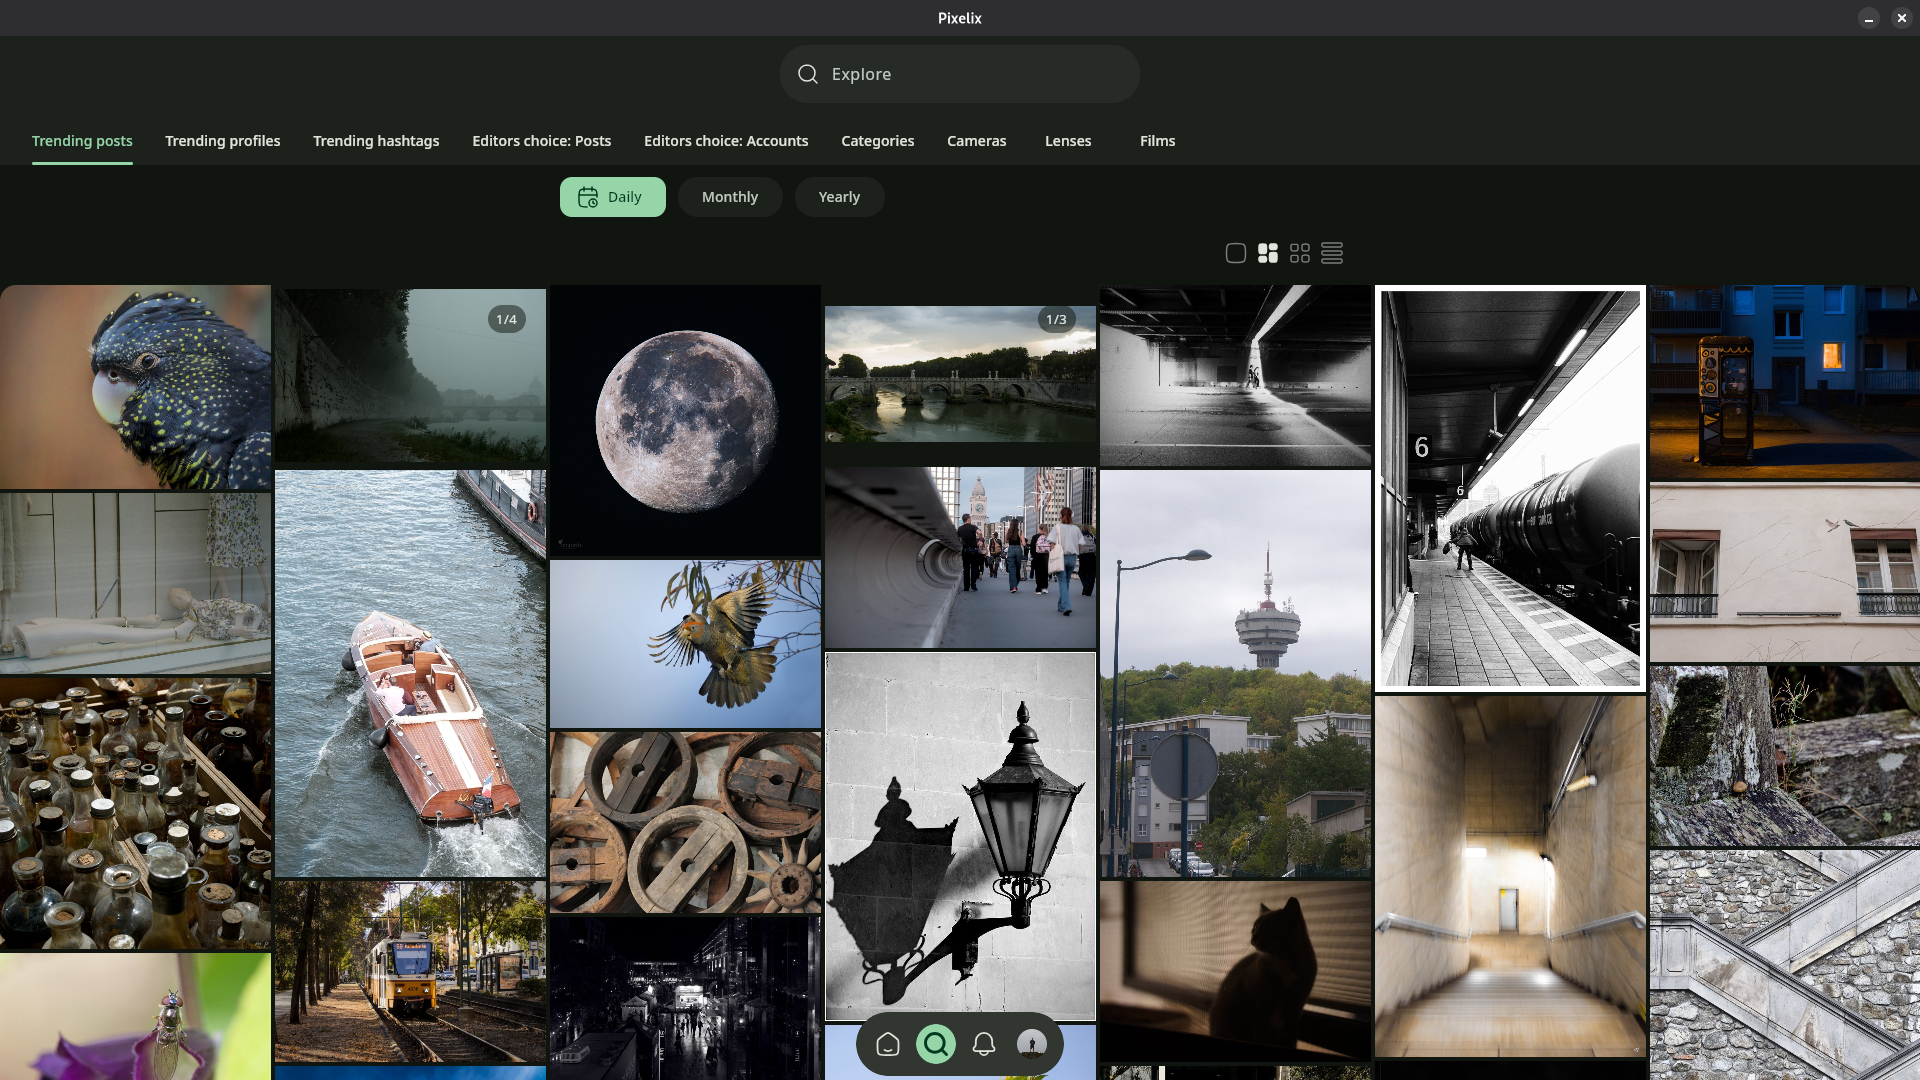Choose the square grid layout icon
Viewport: 1920px width, 1080px height.
coord(1300,253)
